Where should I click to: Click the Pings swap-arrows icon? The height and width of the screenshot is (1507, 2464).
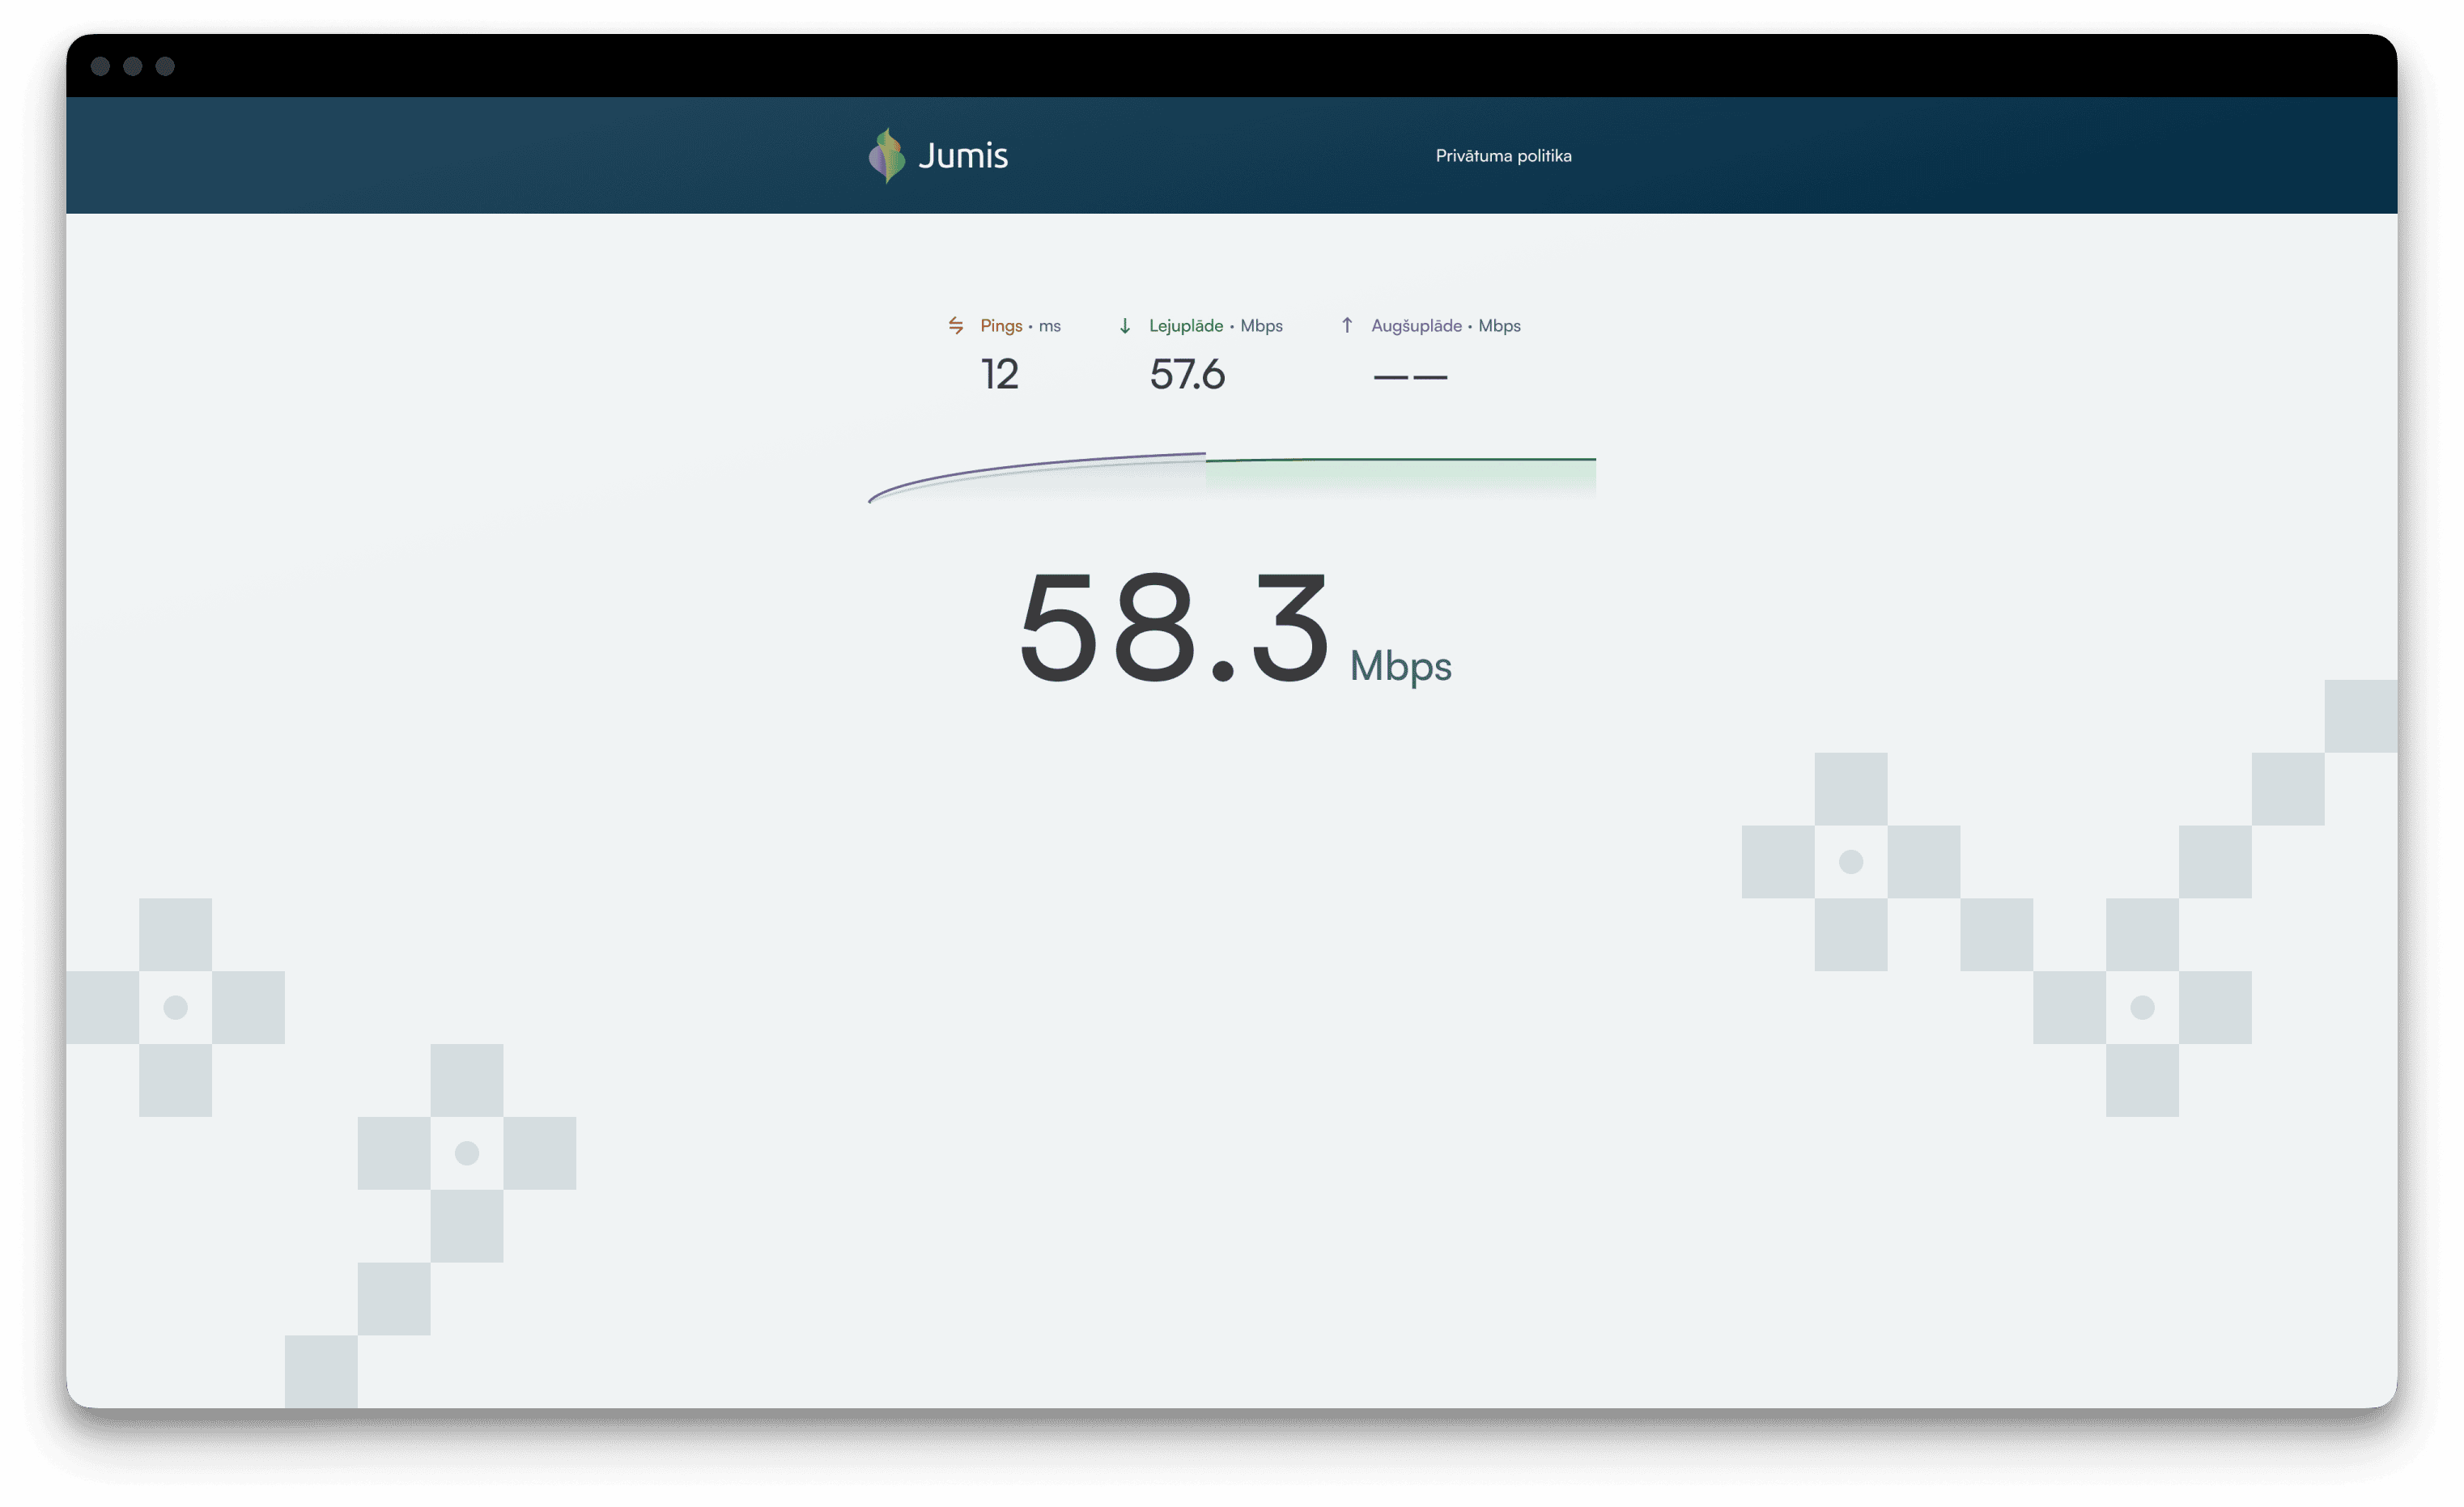pos(956,325)
